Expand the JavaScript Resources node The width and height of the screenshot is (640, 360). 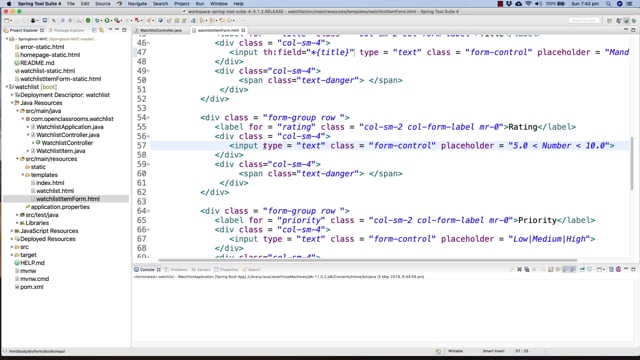(12, 231)
